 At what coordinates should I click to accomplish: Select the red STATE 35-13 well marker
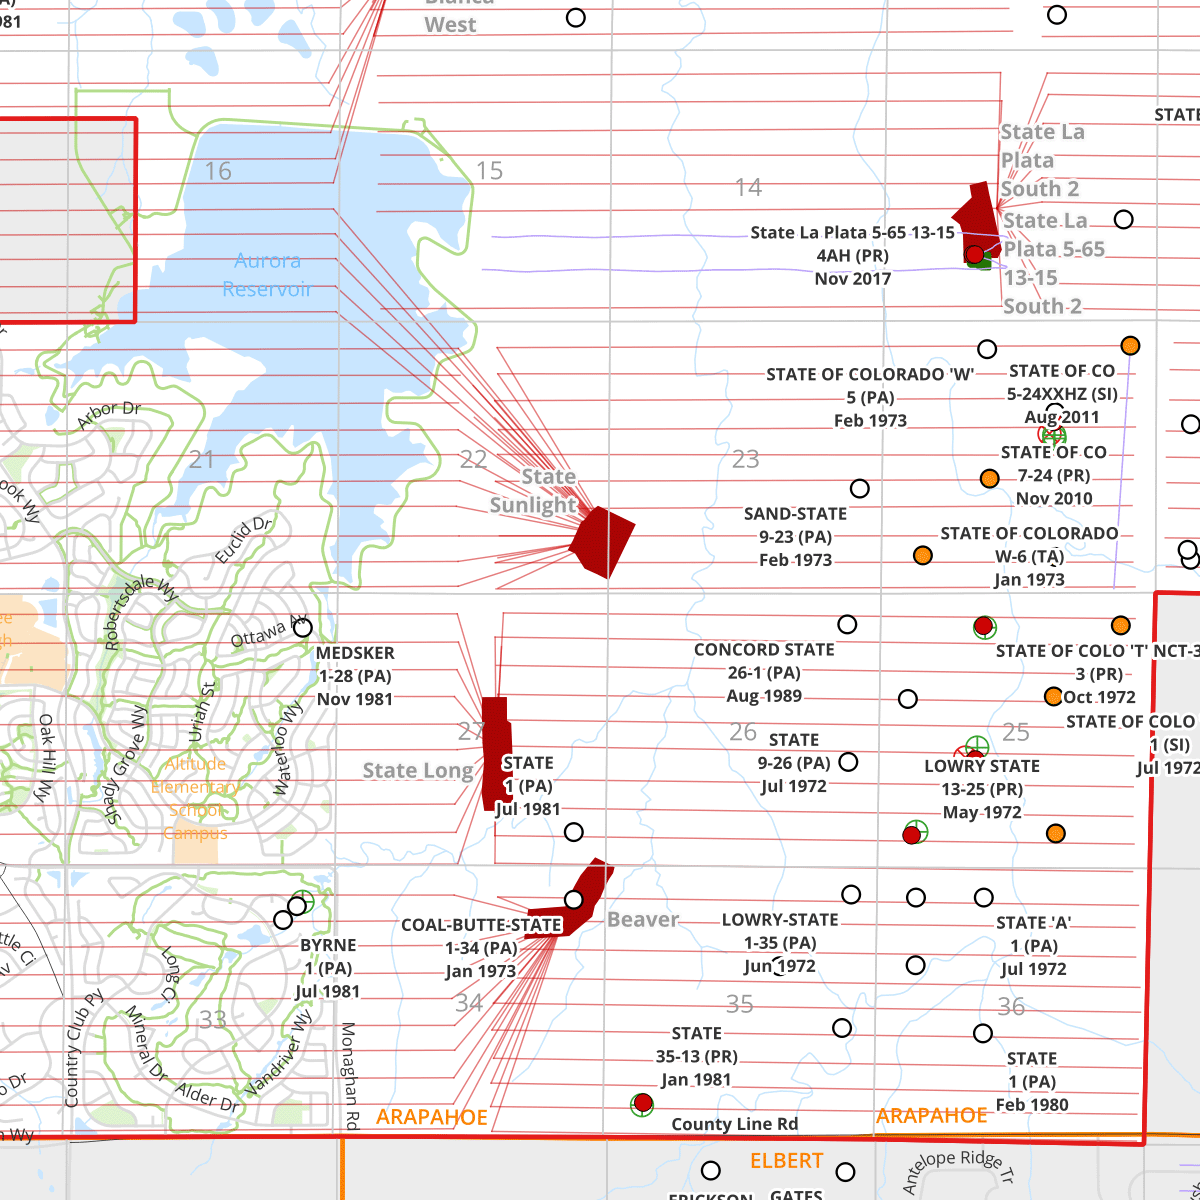coord(643,1103)
